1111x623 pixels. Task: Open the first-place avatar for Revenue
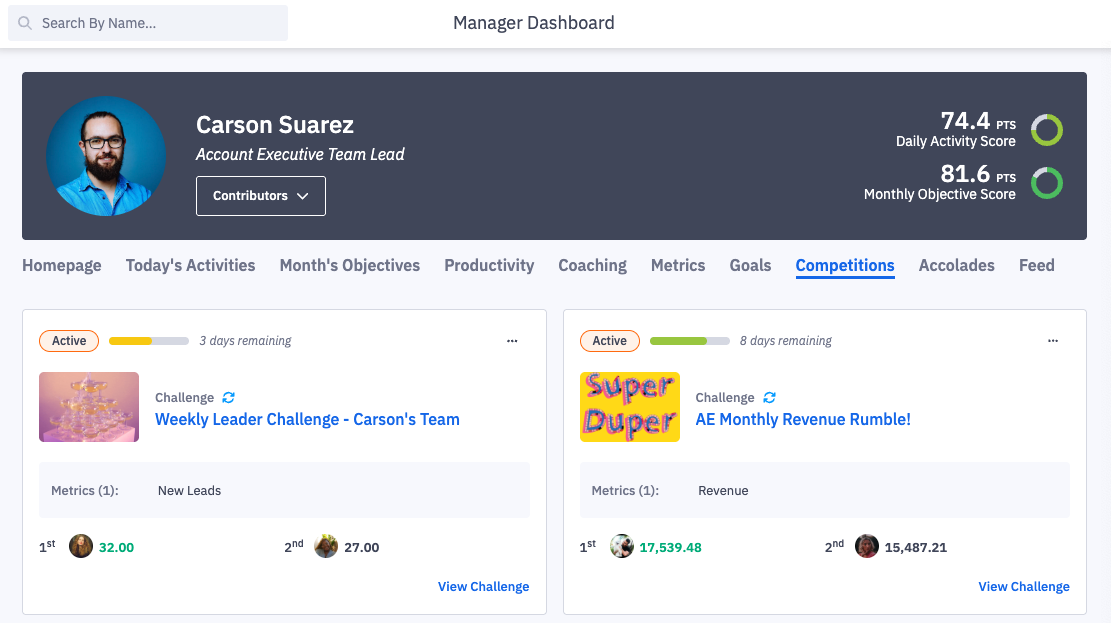point(622,546)
